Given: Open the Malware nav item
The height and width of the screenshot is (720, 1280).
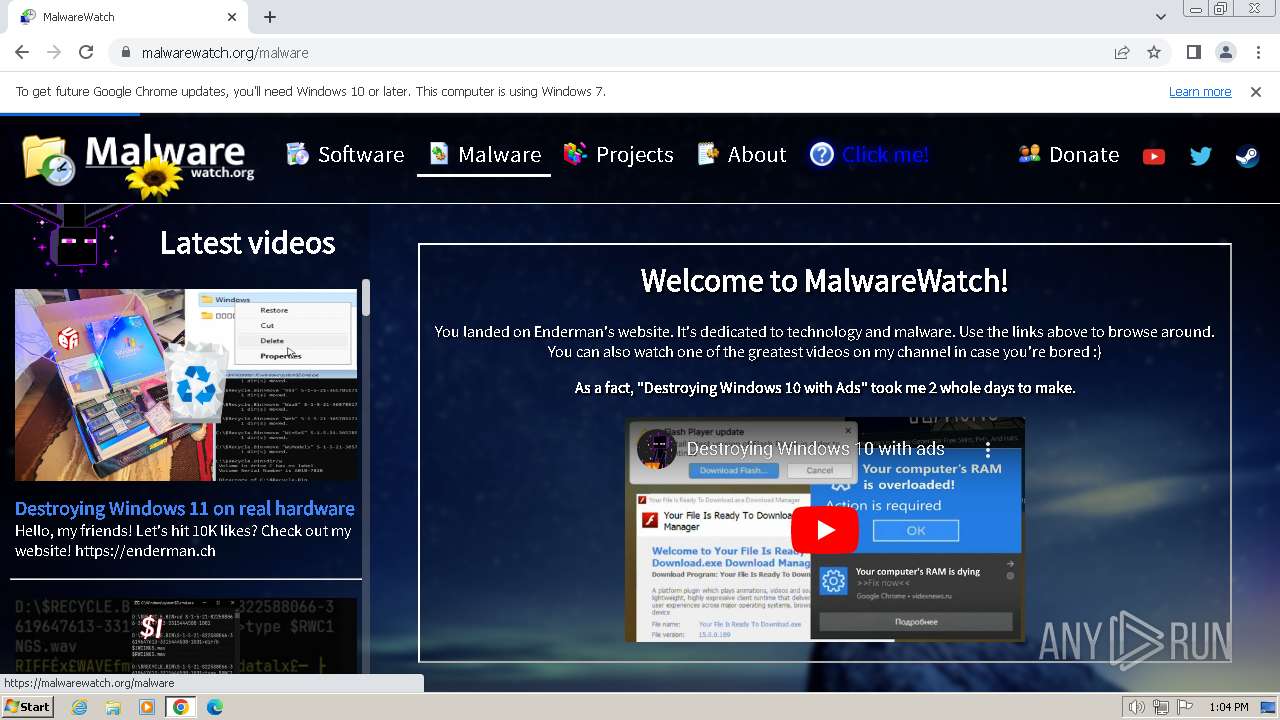Looking at the screenshot, I should 484,155.
